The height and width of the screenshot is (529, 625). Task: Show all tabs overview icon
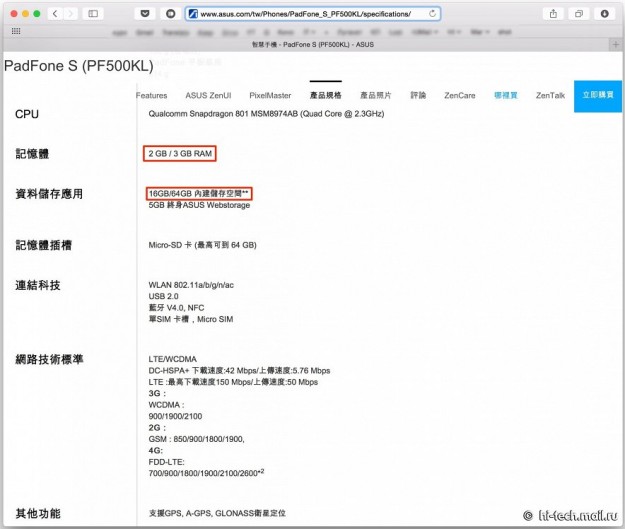pos(580,13)
